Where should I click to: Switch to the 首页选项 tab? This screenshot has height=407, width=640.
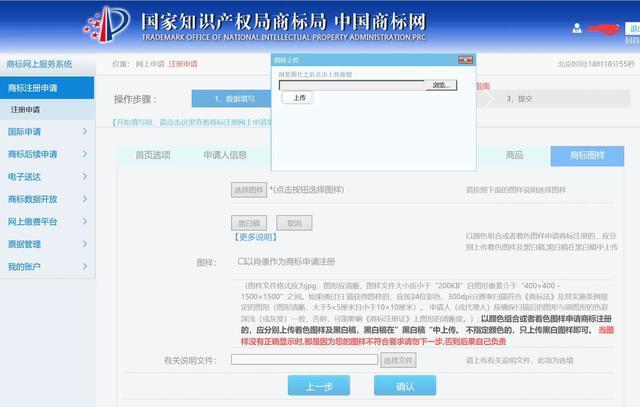point(153,155)
